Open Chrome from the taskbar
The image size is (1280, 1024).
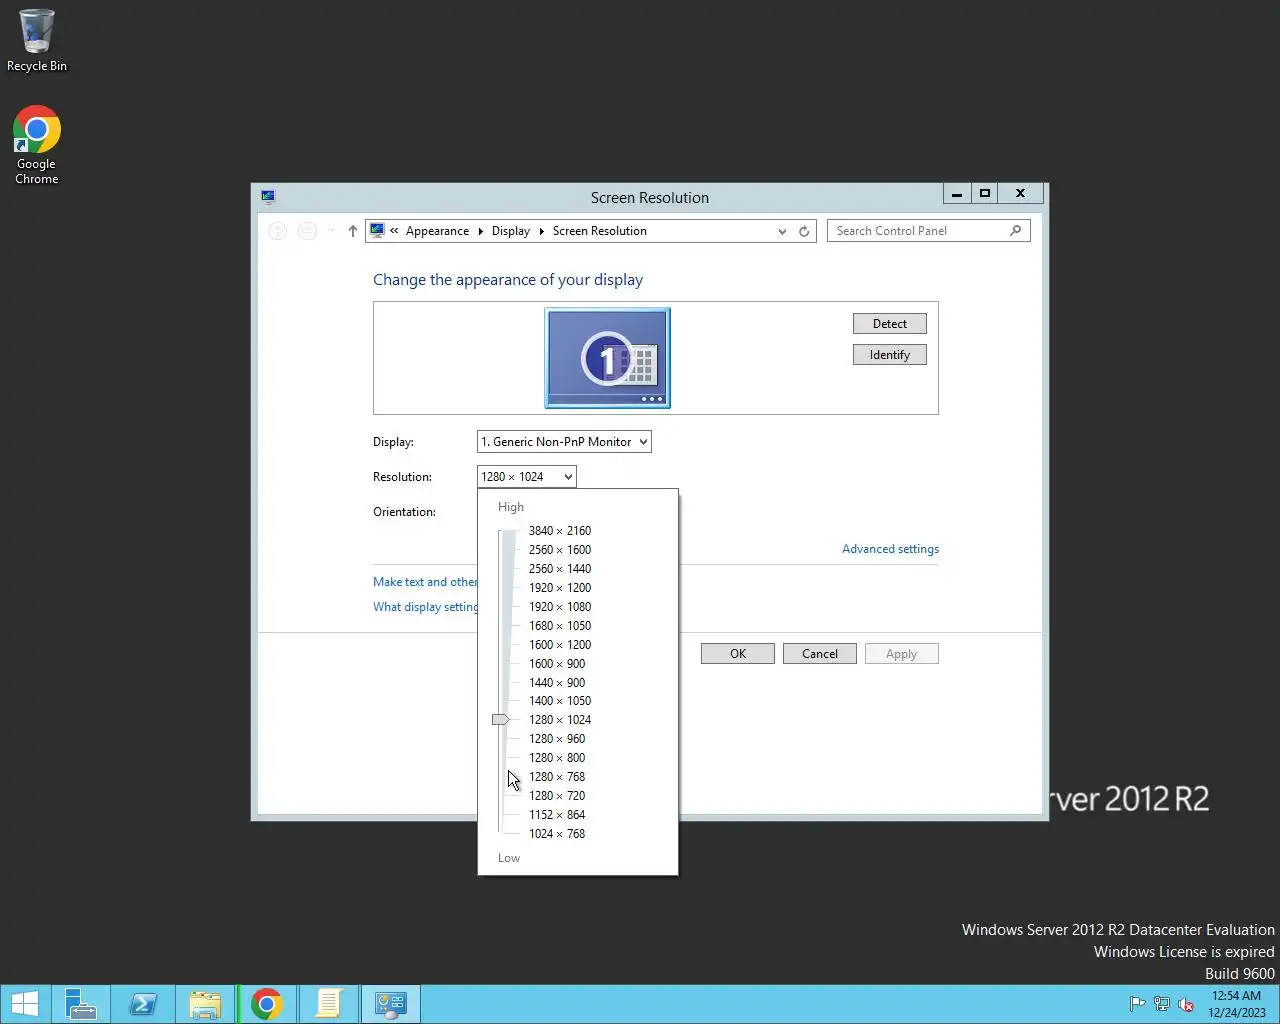click(x=266, y=1004)
